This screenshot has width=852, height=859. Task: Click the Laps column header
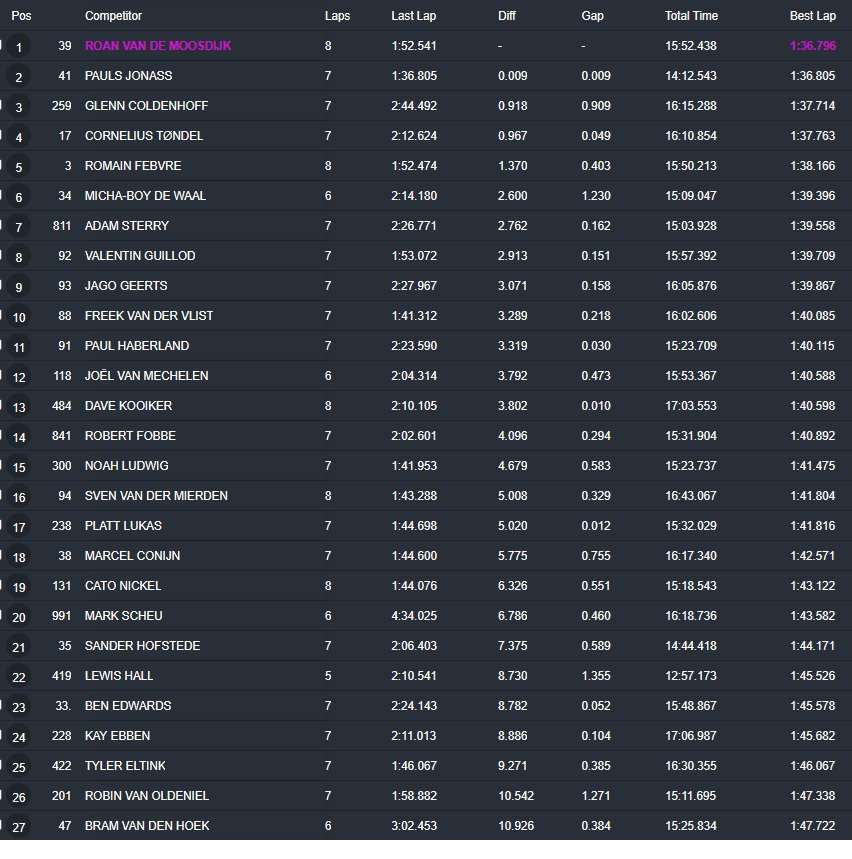[x=337, y=16]
